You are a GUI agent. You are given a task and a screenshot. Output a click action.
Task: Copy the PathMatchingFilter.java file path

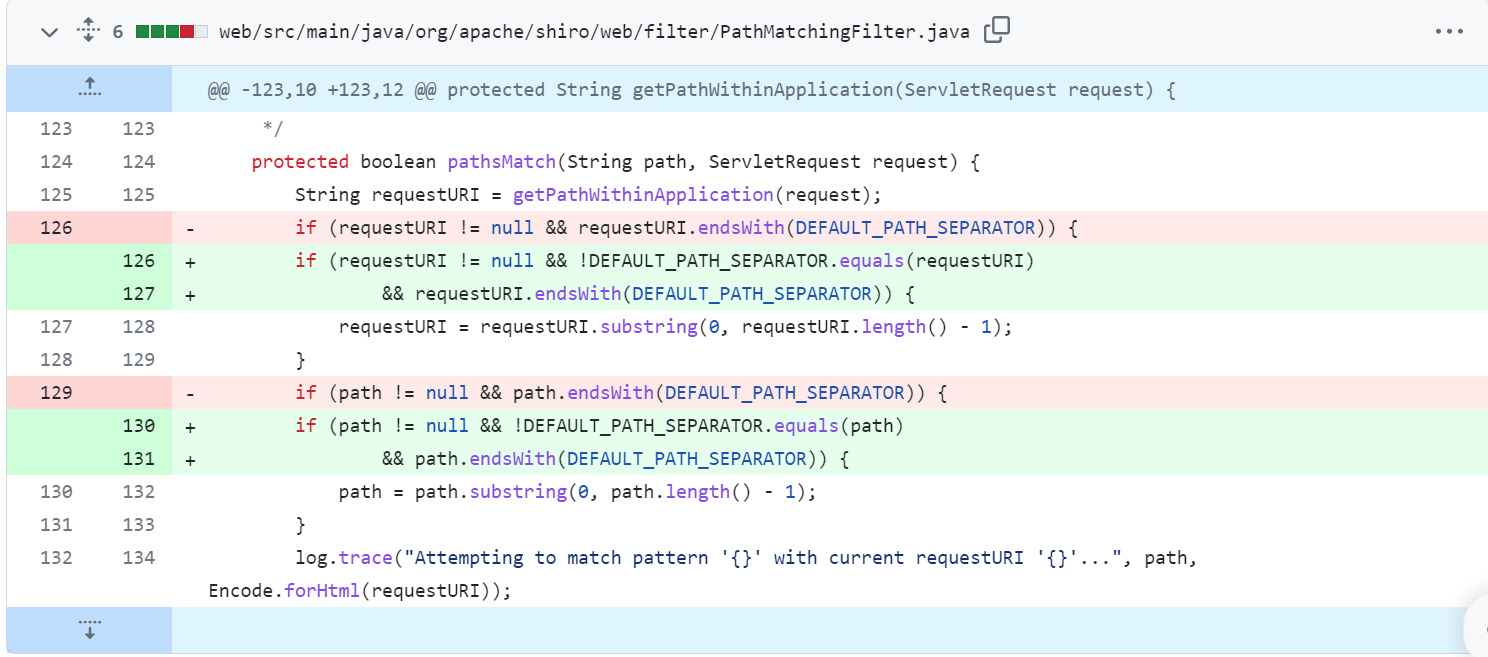tap(996, 31)
